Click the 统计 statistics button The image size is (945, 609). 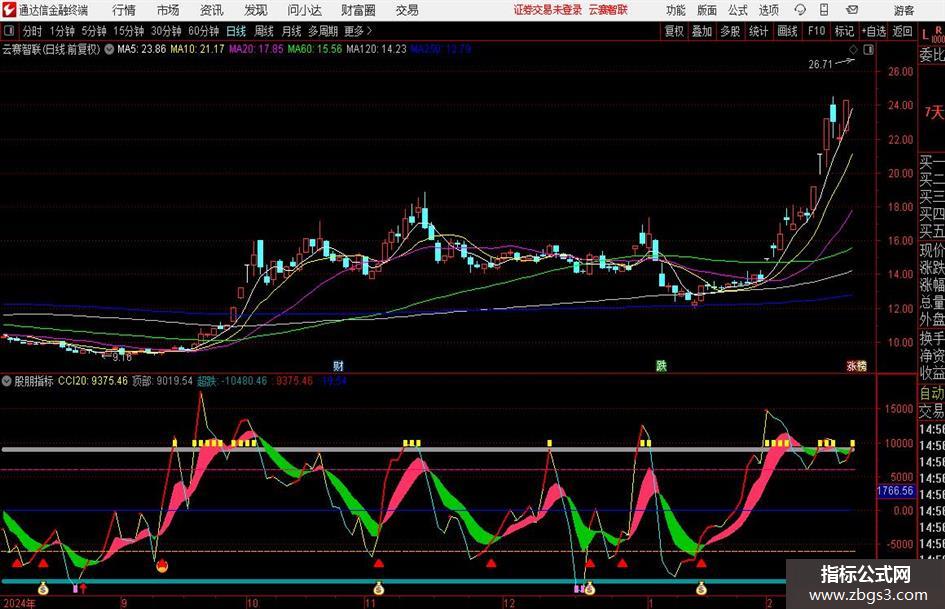(x=758, y=31)
